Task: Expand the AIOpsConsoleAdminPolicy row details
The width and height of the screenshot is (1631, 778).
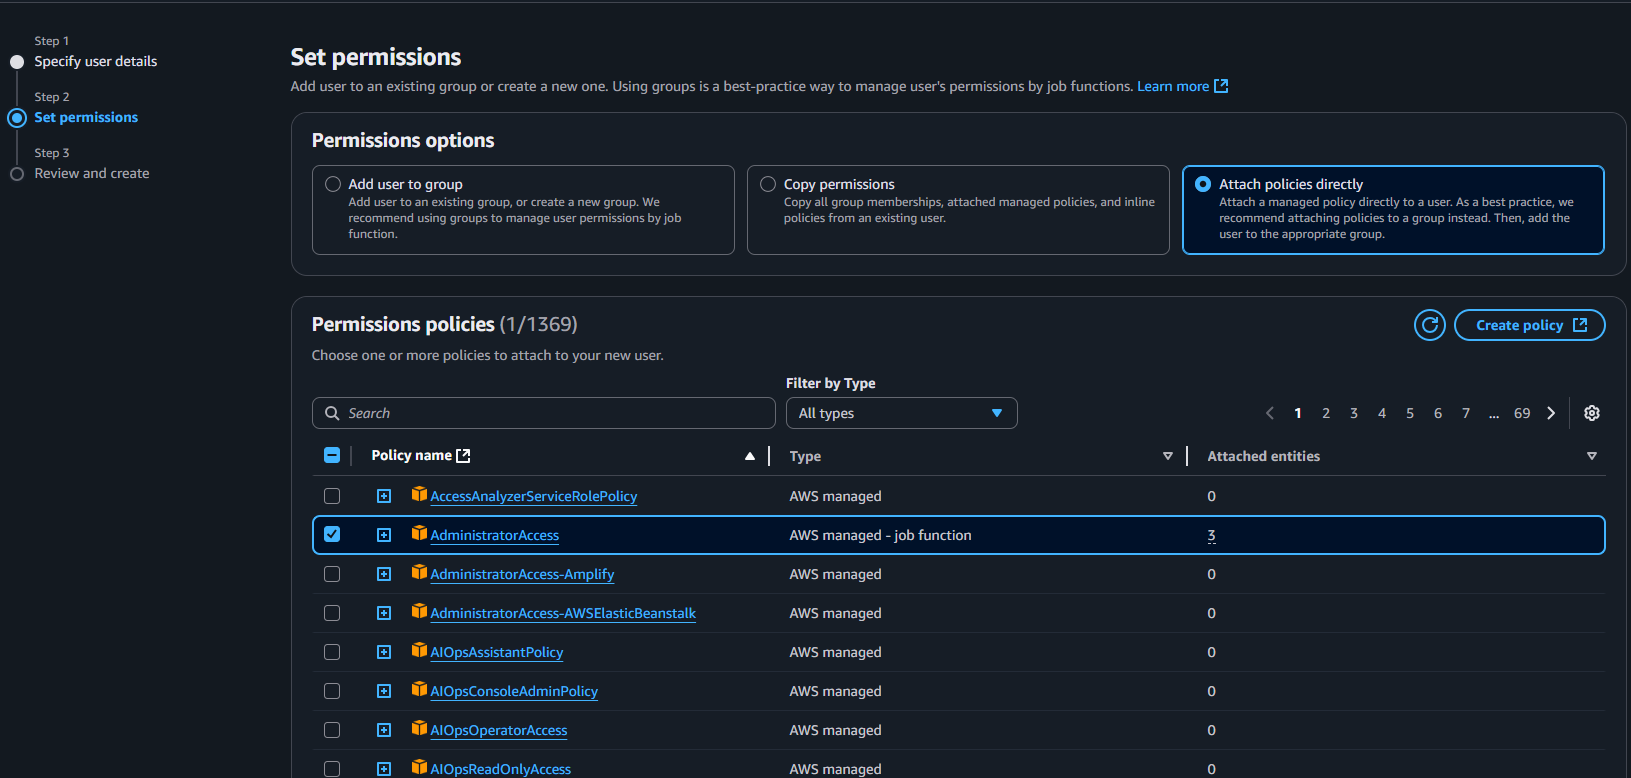Action: (x=384, y=691)
